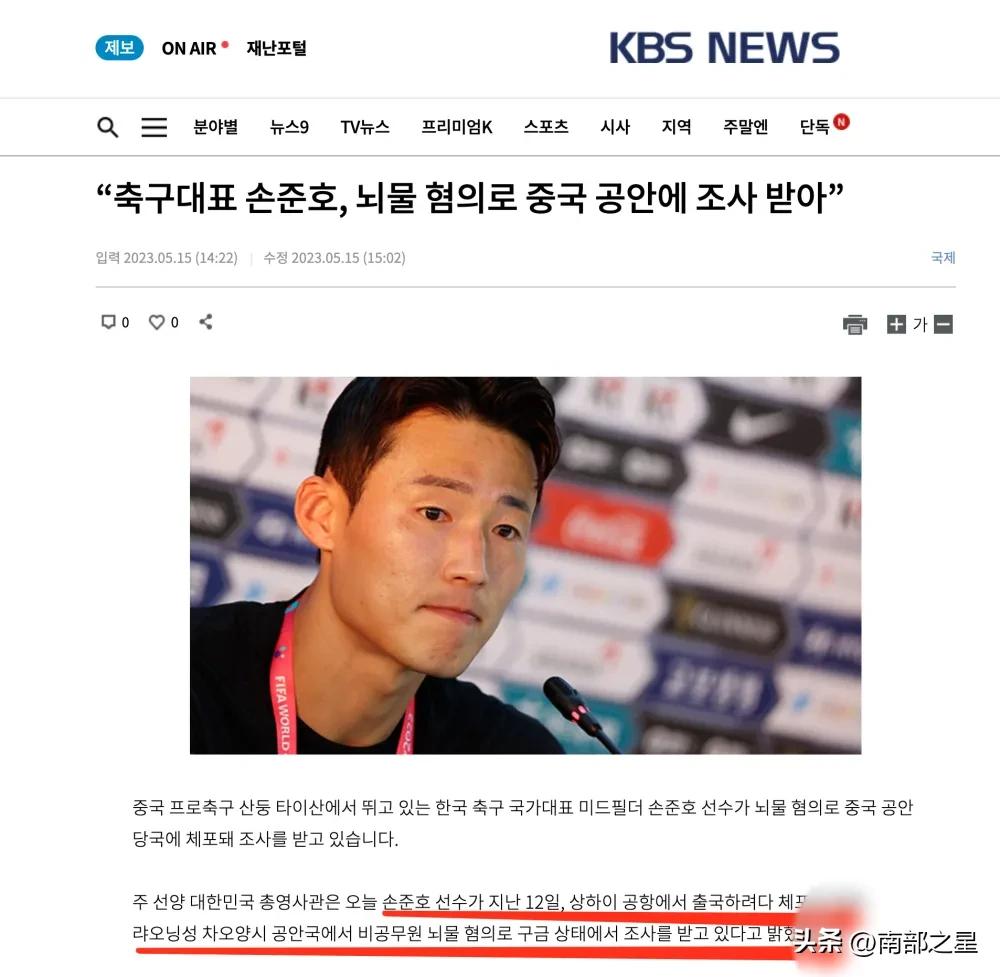The image size is (1000, 977).
Task: Switch to the 스포츠 section
Action: tap(545, 127)
